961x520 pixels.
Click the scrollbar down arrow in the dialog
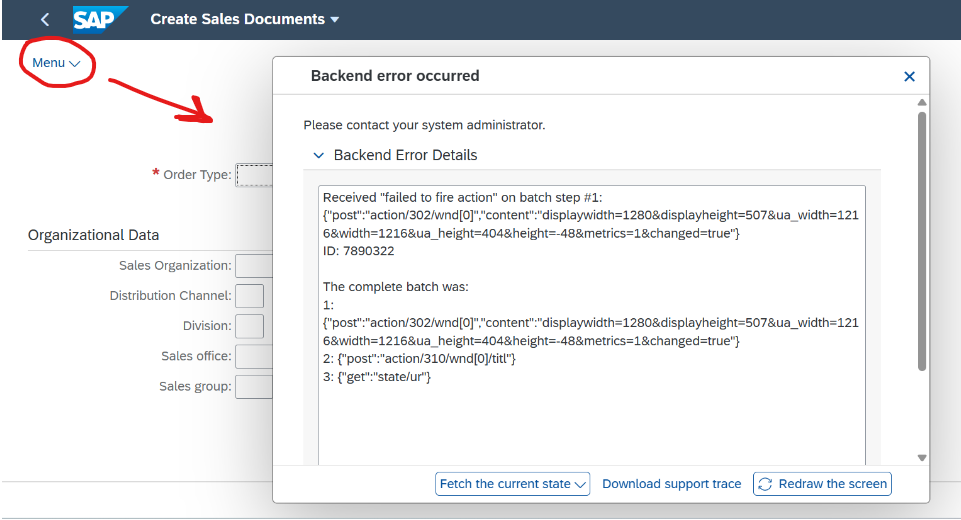tap(922, 457)
